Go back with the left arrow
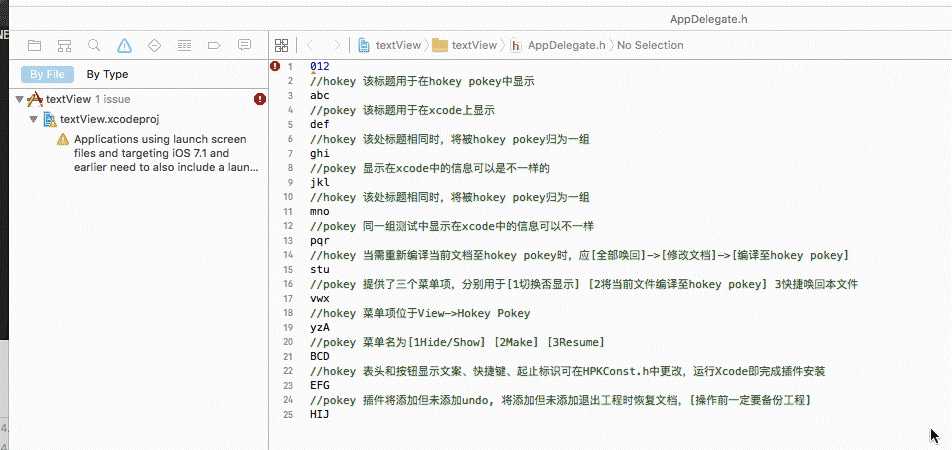Image resolution: width=952 pixels, height=450 pixels. (310, 45)
